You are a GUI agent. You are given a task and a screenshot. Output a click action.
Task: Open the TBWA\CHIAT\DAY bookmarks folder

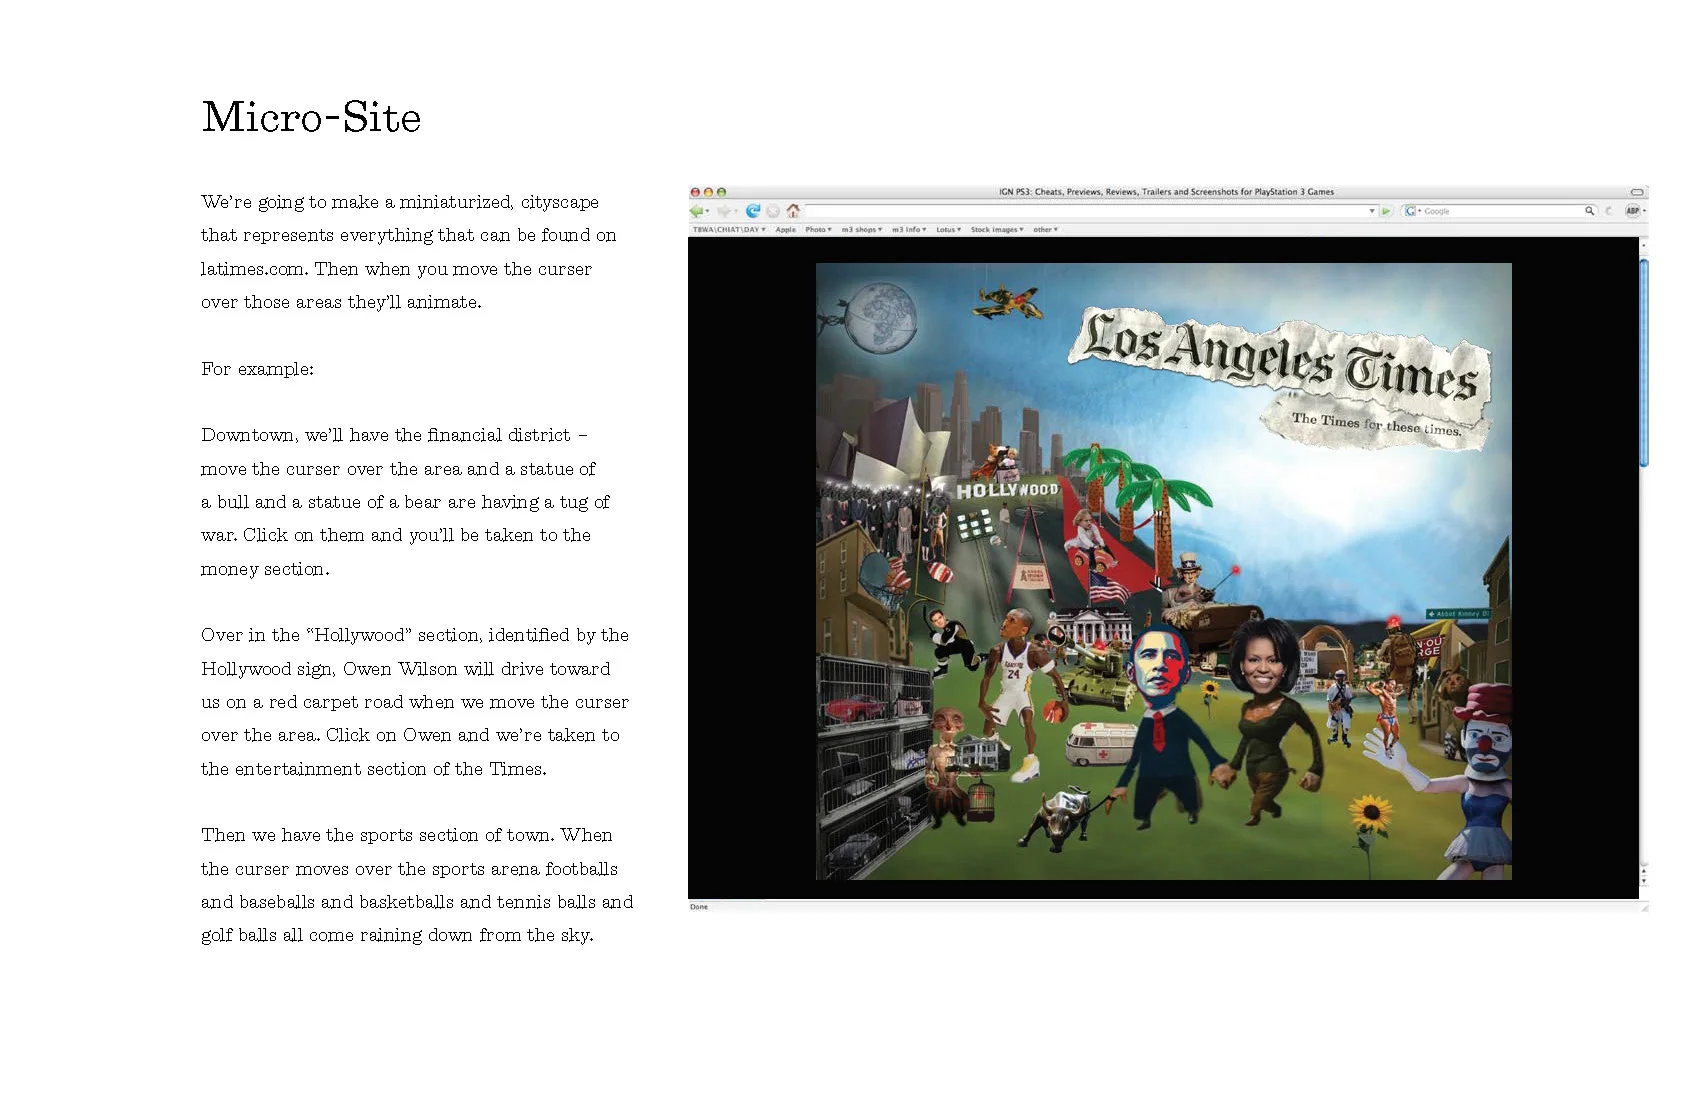(729, 230)
